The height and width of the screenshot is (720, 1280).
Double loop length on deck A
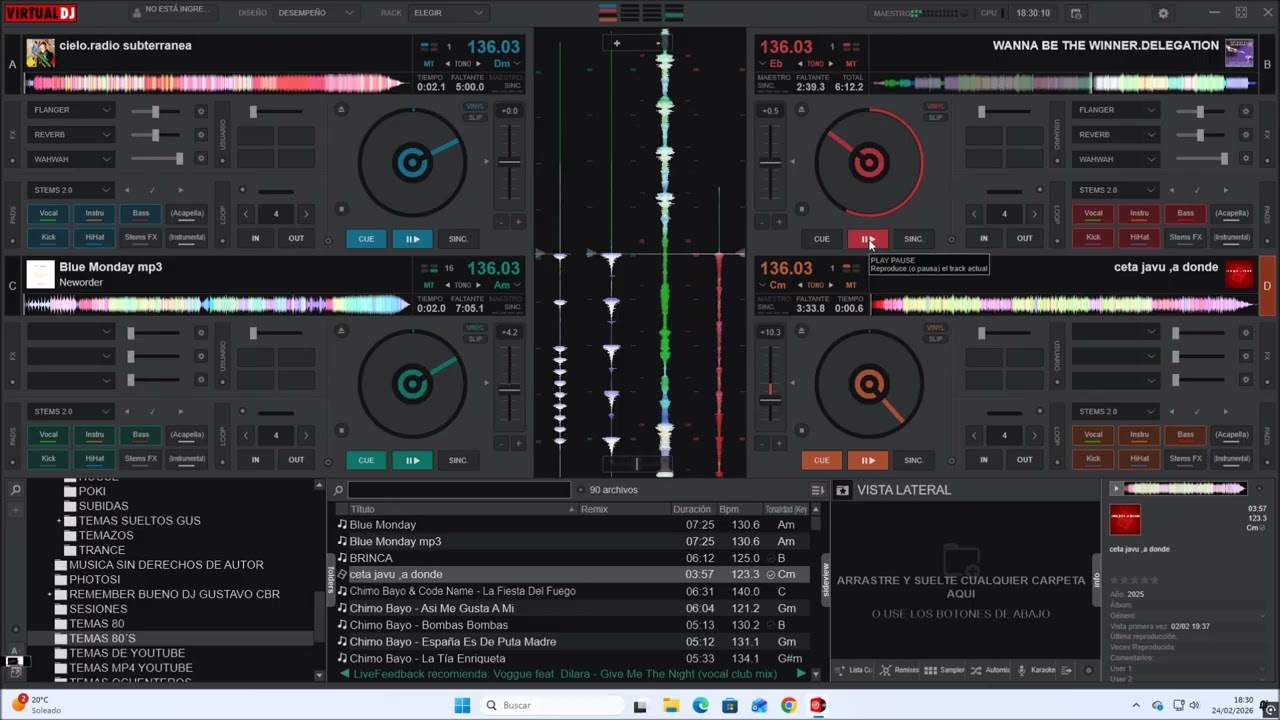306,214
